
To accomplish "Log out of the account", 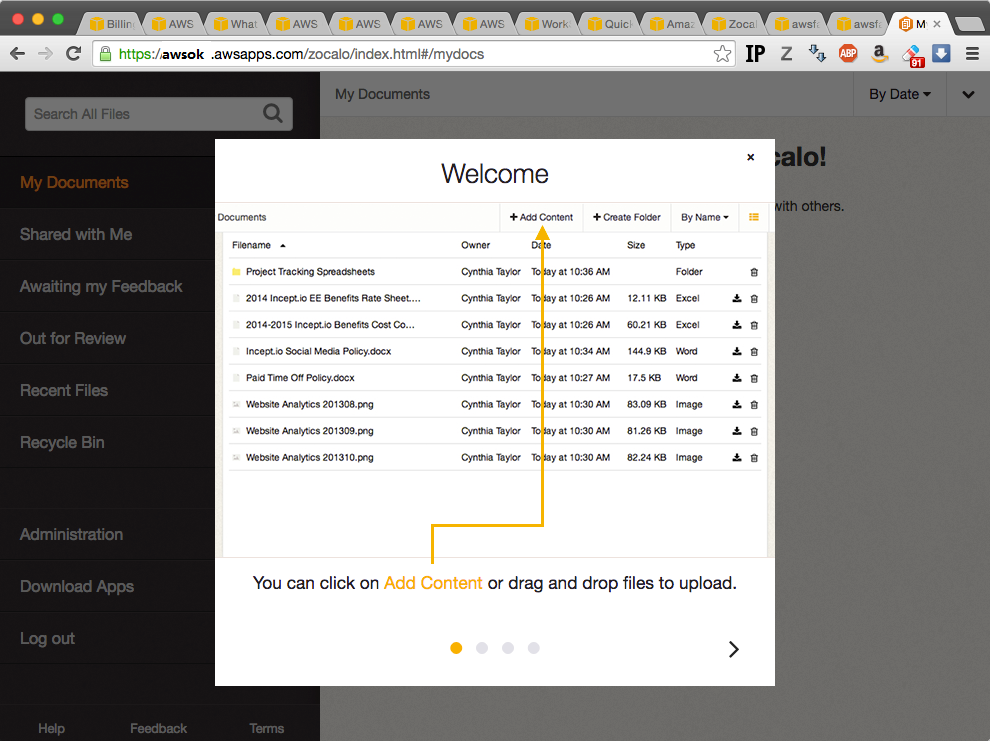I will point(47,638).
